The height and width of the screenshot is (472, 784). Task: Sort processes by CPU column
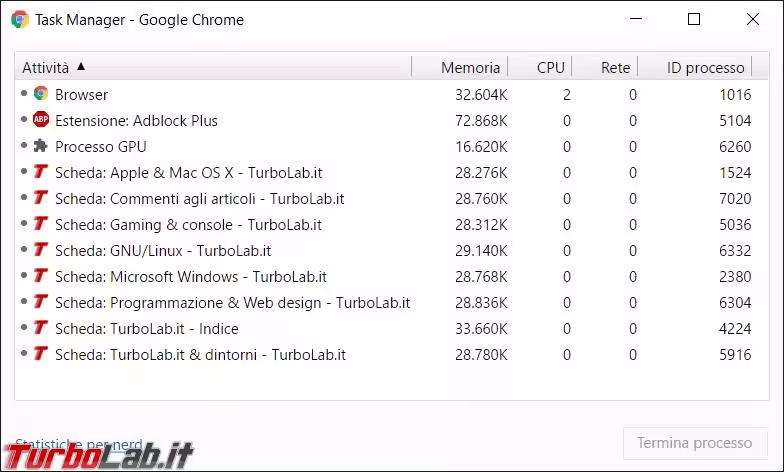pyautogui.click(x=550, y=67)
